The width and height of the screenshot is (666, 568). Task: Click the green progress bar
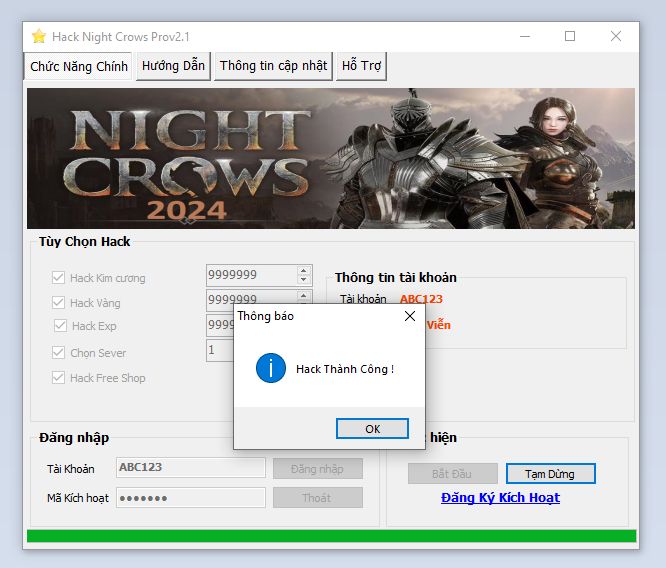331,536
